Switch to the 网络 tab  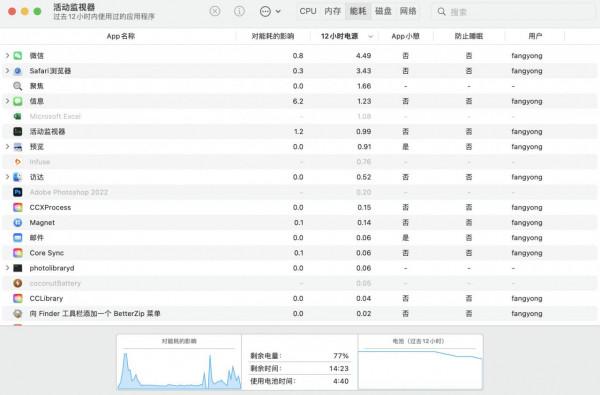pos(408,11)
